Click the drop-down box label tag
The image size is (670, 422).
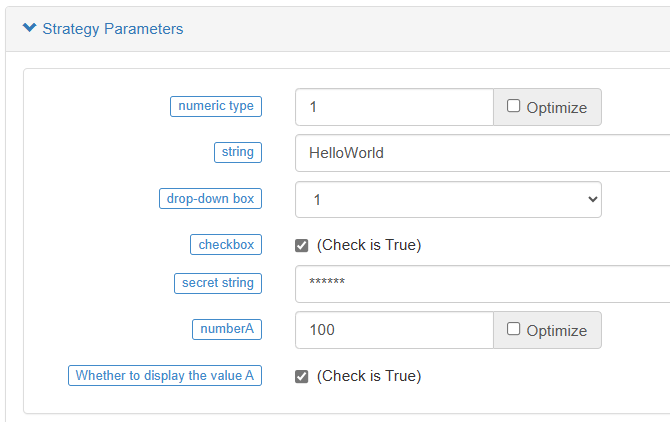[x=210, y=199]
